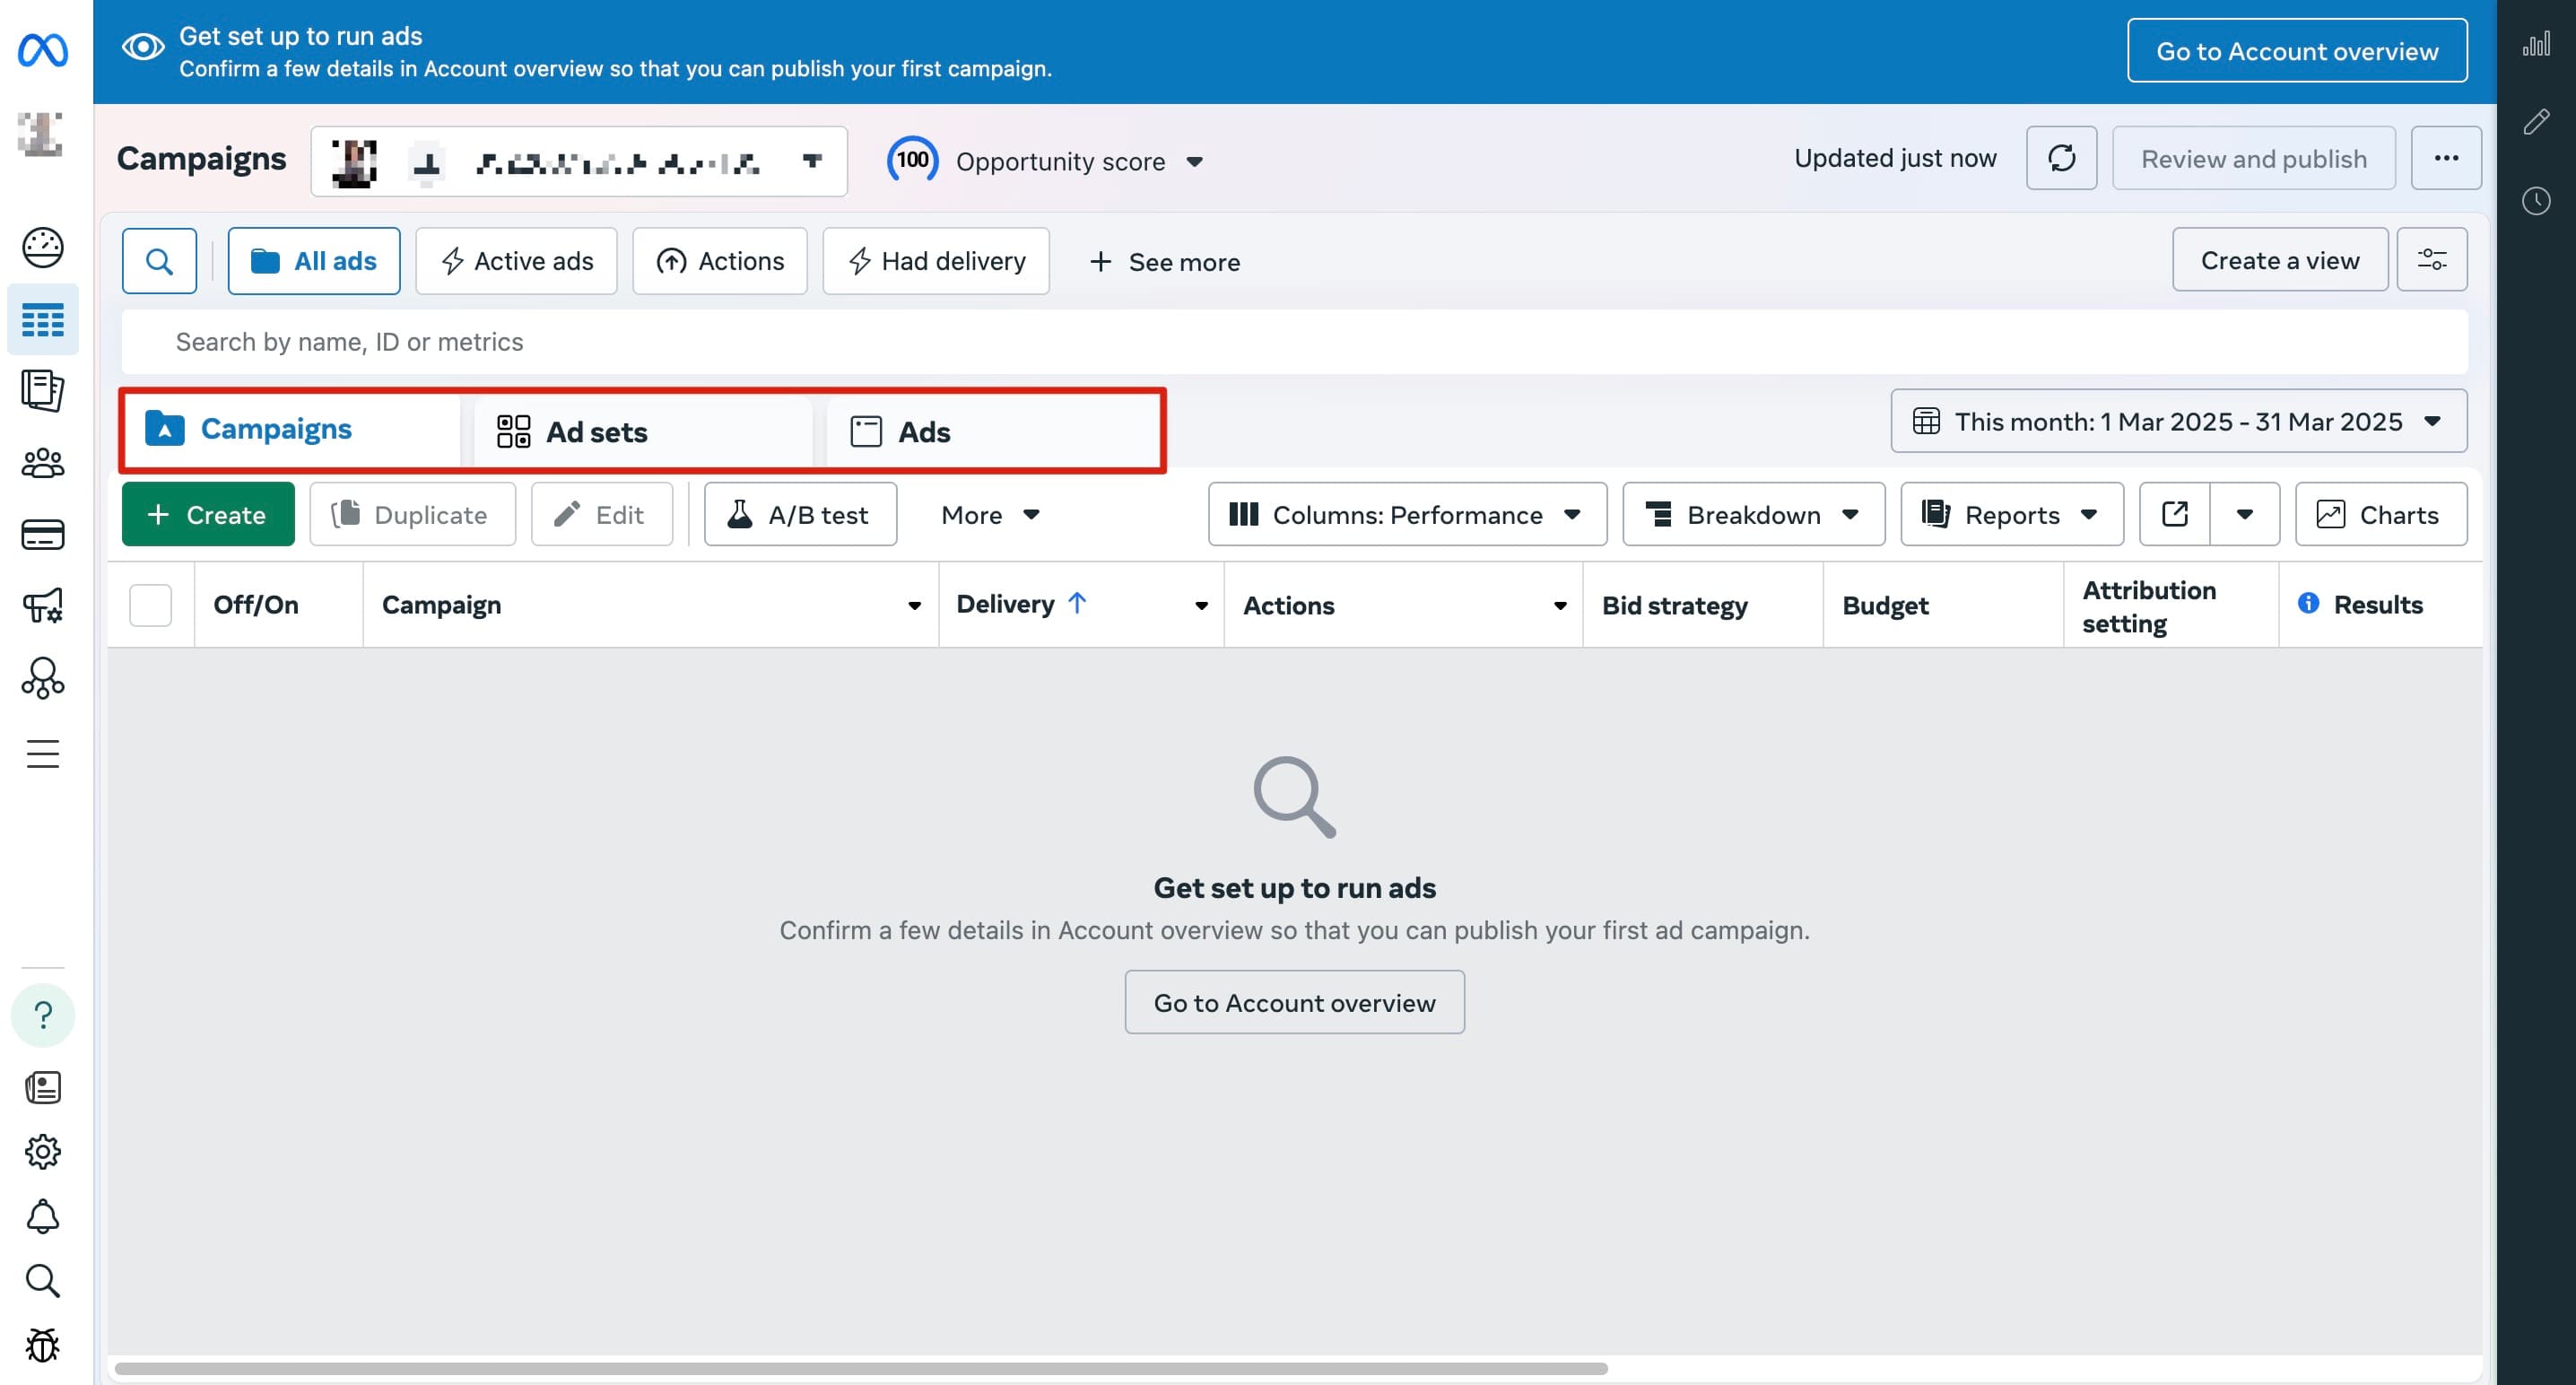This screenshot has height=1385, width=2576.
Task: Click the horizontal scrollbar at bottom
Action: click(x=860, y=1368)
